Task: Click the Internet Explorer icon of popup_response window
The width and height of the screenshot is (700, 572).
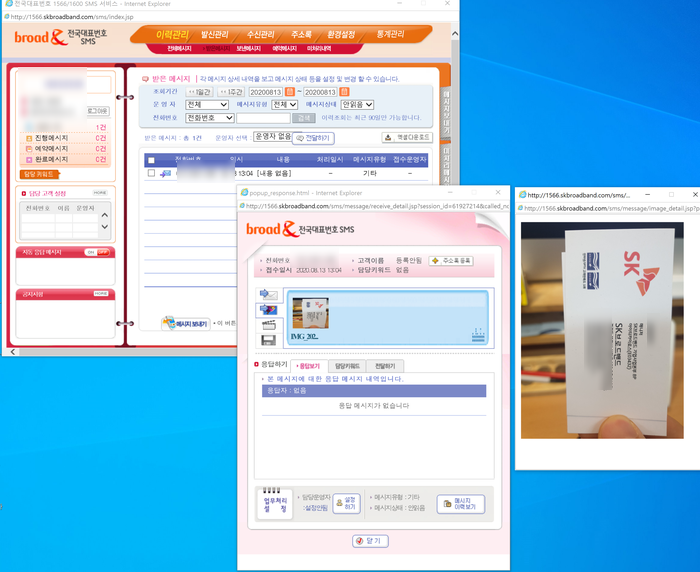Action: pyautogui.click(x=244, y=192)
